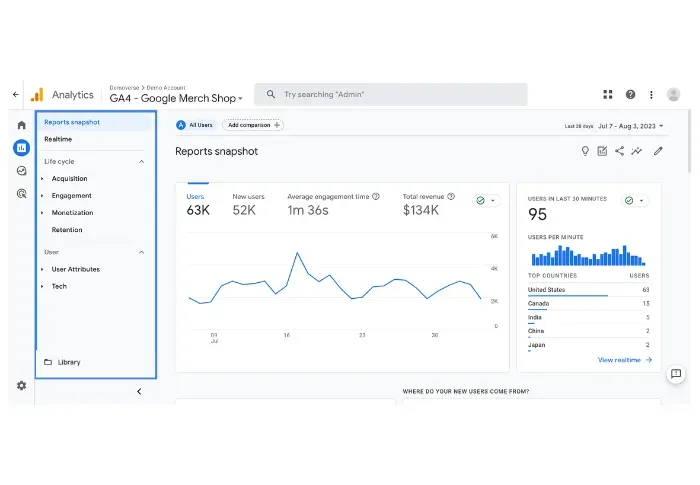This screenshot has width=700, height=485.
Task: Click the search magnifier icon
Action: (x=271, y=94)
